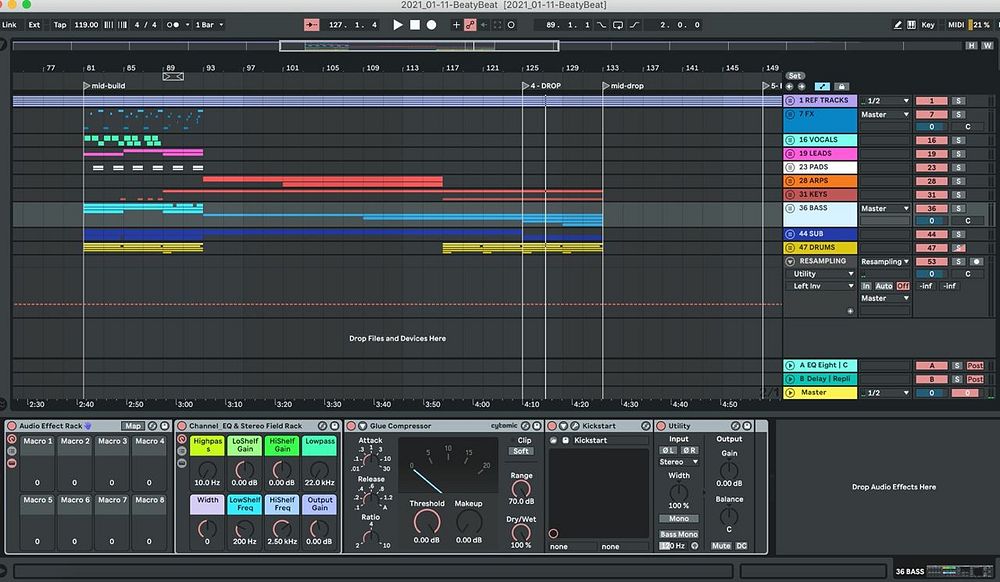Open the quantization 1 Bar dropdown
Viewport: 1000px width, 582px height.
click(x=208, y=24)
